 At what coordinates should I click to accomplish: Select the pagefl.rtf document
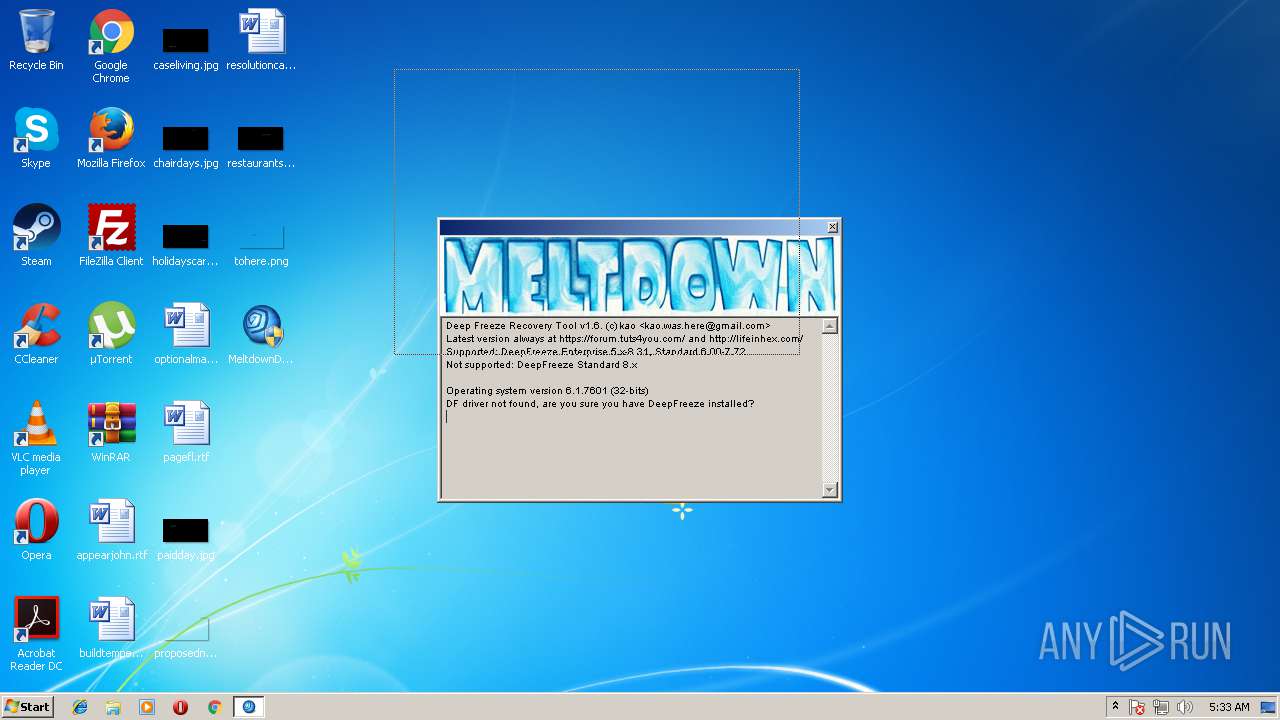pyautogui.click(x=186, y=432)
